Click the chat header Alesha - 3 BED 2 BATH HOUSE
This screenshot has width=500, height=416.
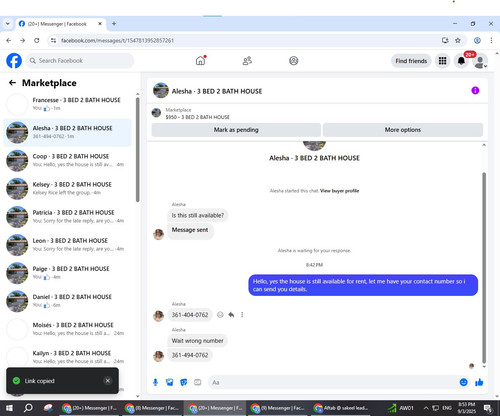click(x=217, y=91)
